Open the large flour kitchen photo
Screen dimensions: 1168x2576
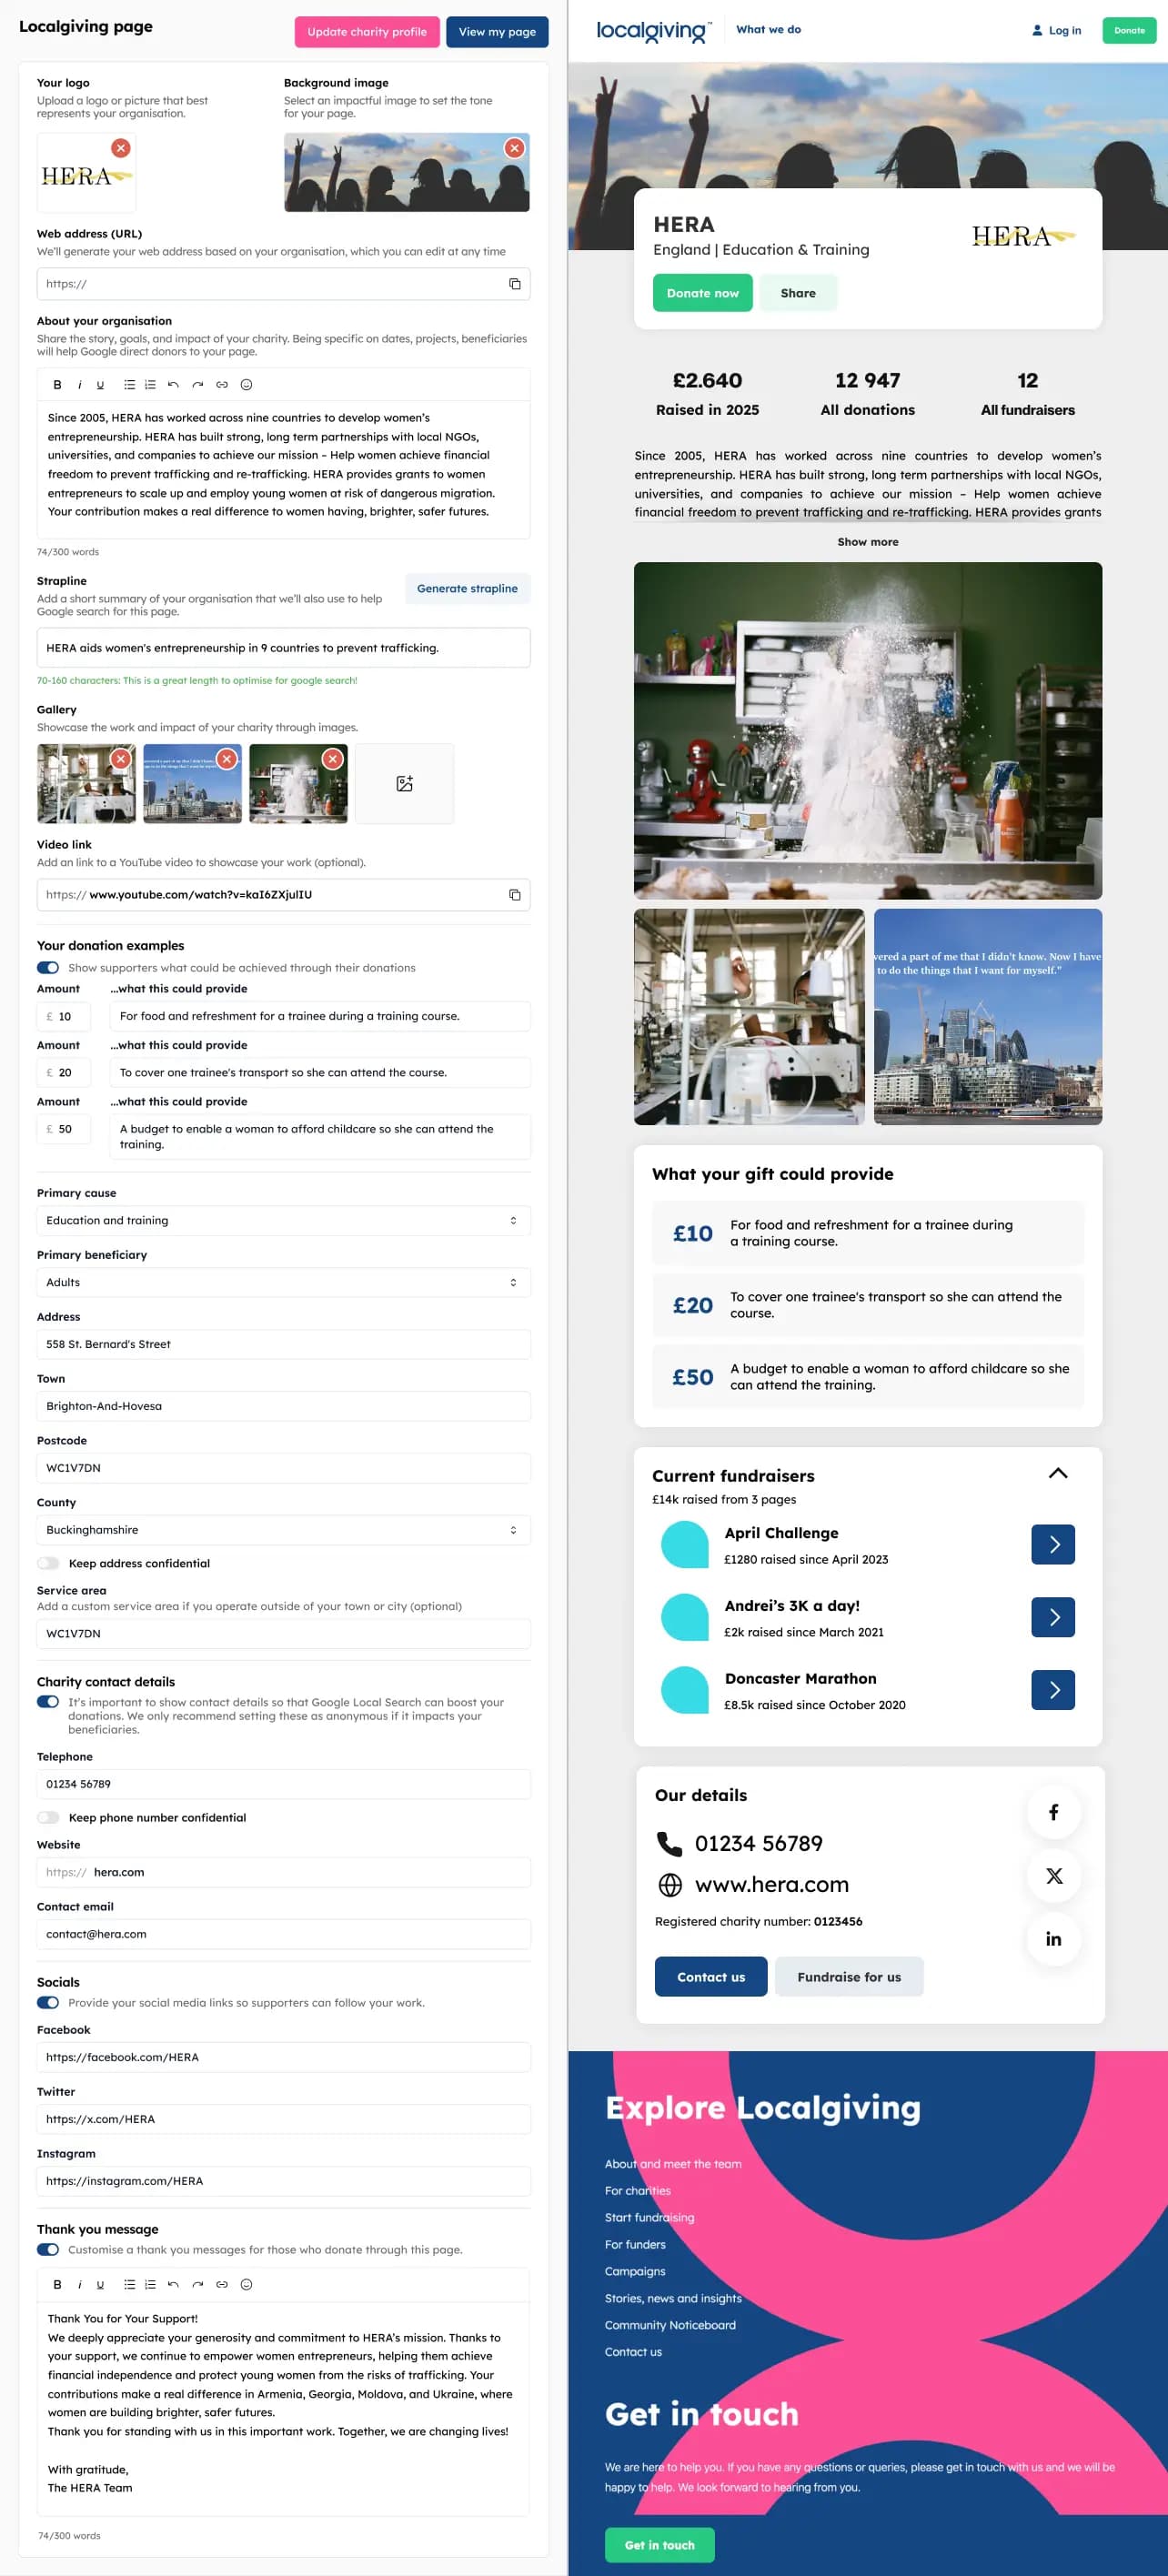coord(867,731)
